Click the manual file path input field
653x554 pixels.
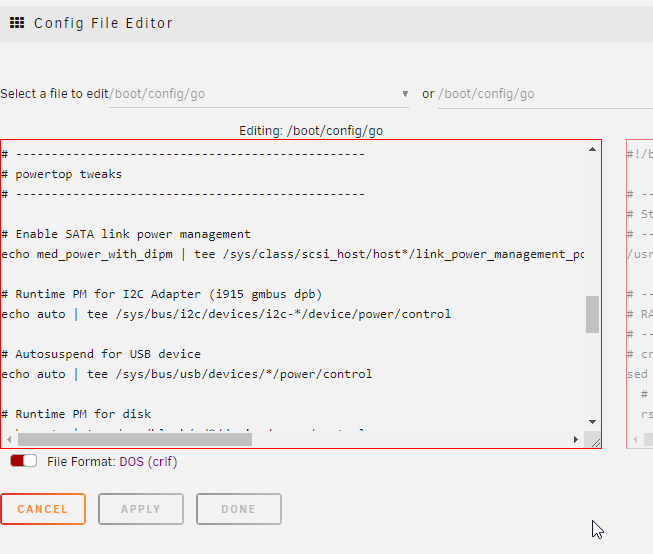point(545,94)
